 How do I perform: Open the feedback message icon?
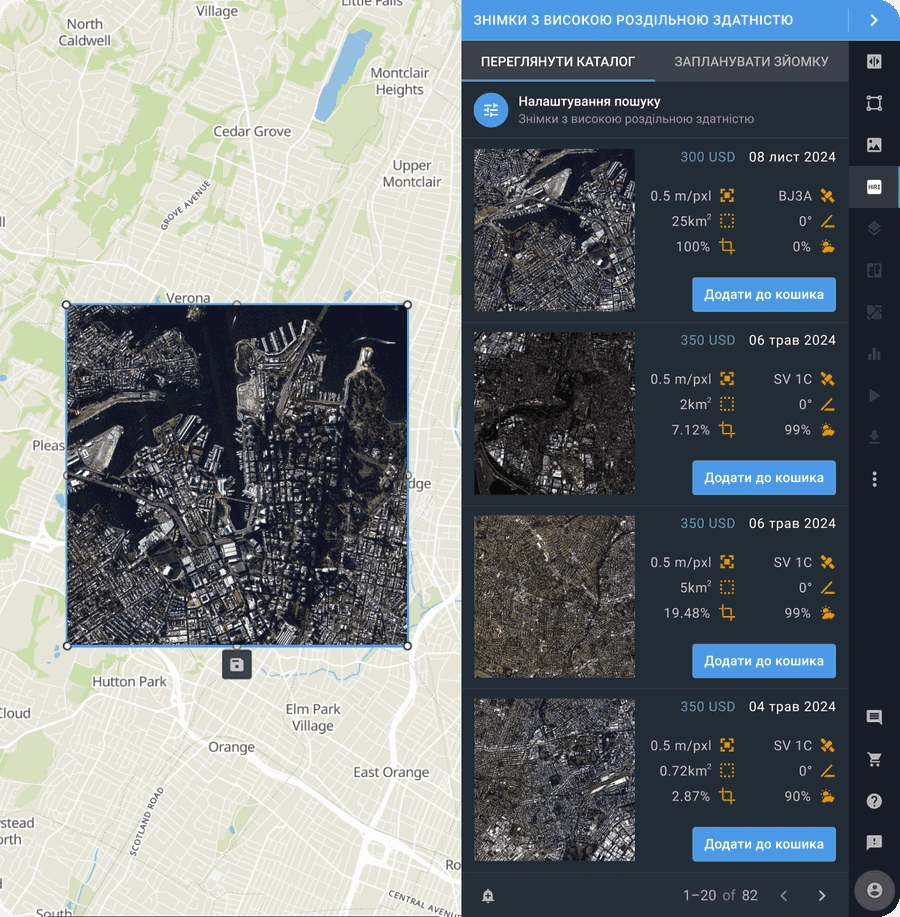pos(875,841)
